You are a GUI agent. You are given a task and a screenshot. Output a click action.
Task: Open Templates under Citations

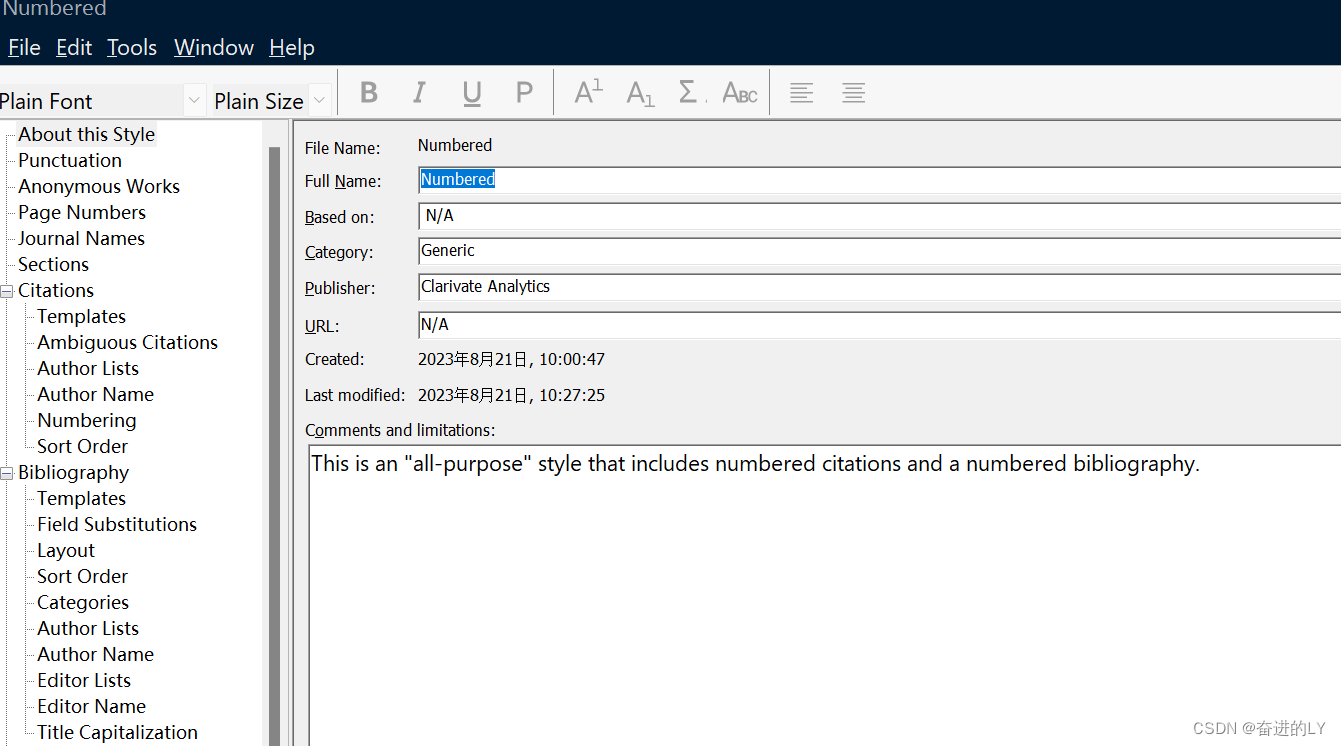click(81, 316)
